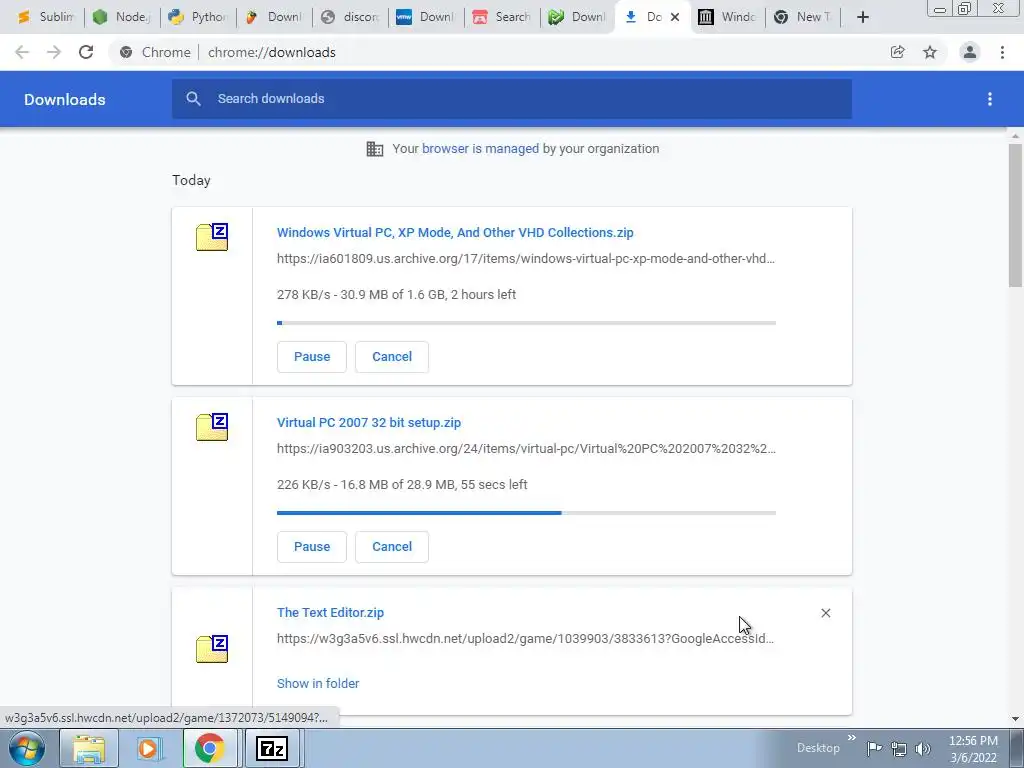
Task: Cancel the Windows Virtual PC XP Mode download
Action: [392, 357]
